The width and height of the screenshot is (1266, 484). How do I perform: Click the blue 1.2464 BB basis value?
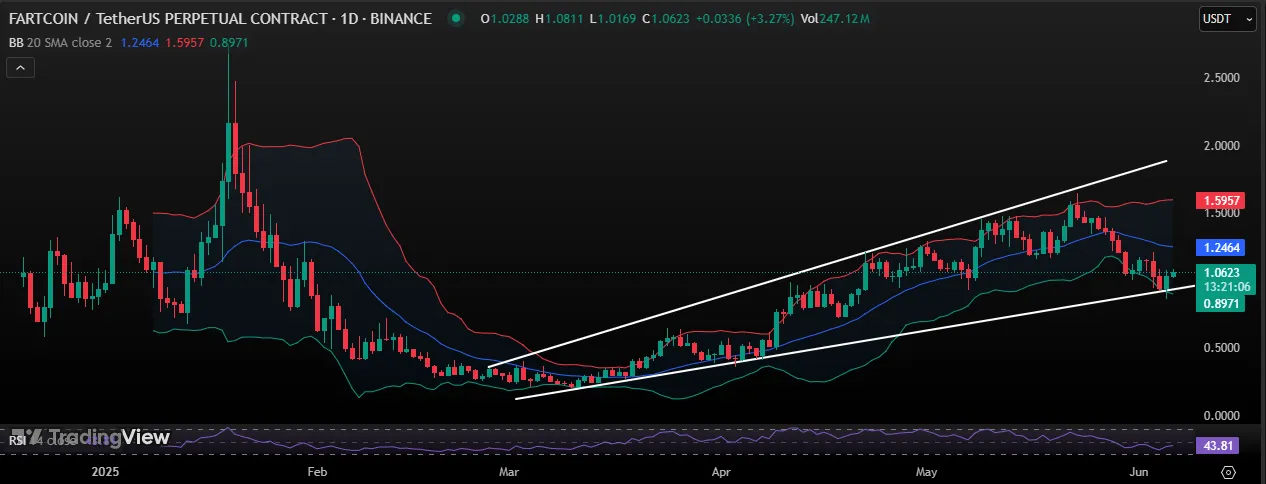139,43
